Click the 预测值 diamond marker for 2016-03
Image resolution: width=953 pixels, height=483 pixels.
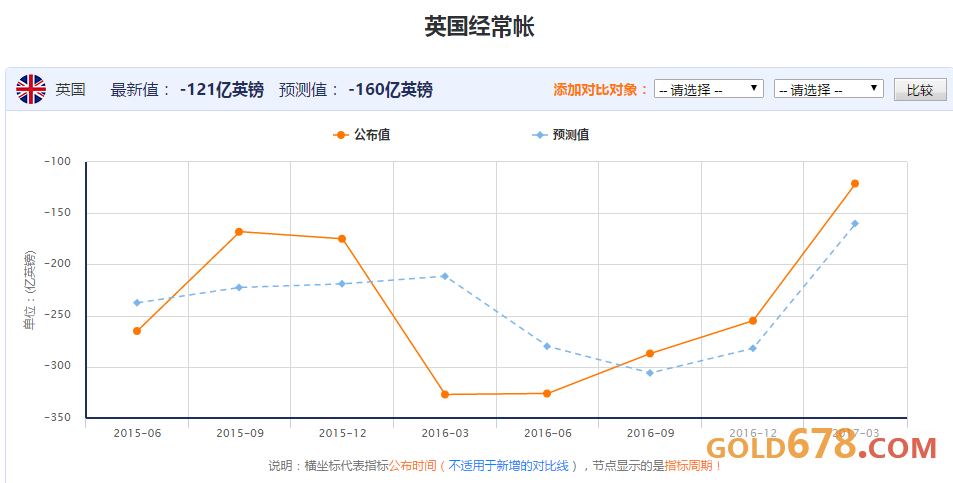pos(445,276)
